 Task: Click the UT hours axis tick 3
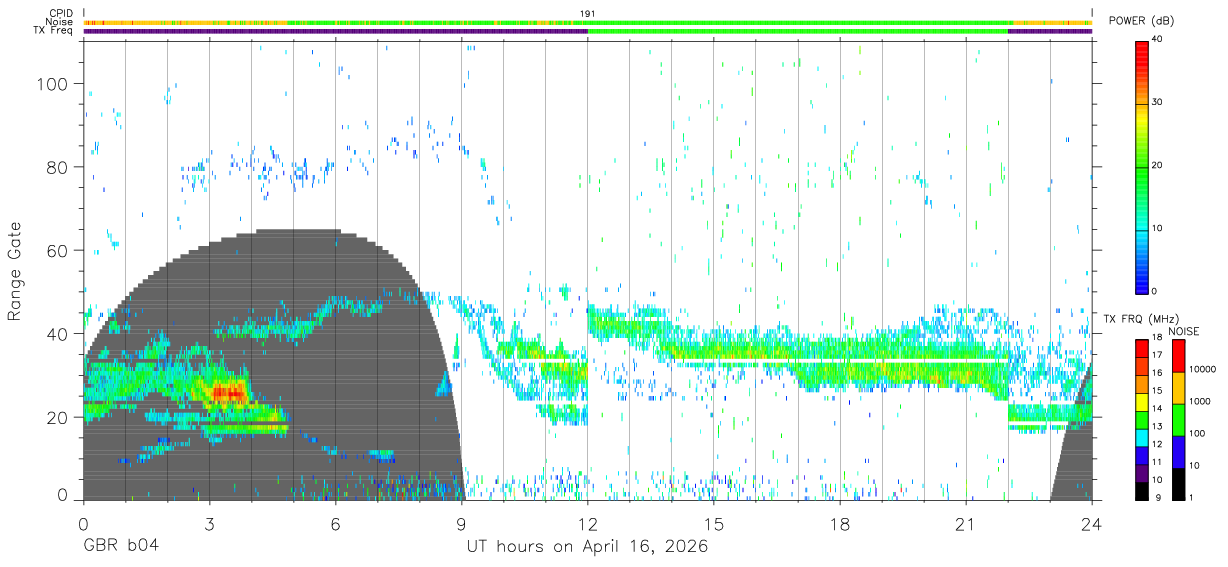(x=209, y=524)
